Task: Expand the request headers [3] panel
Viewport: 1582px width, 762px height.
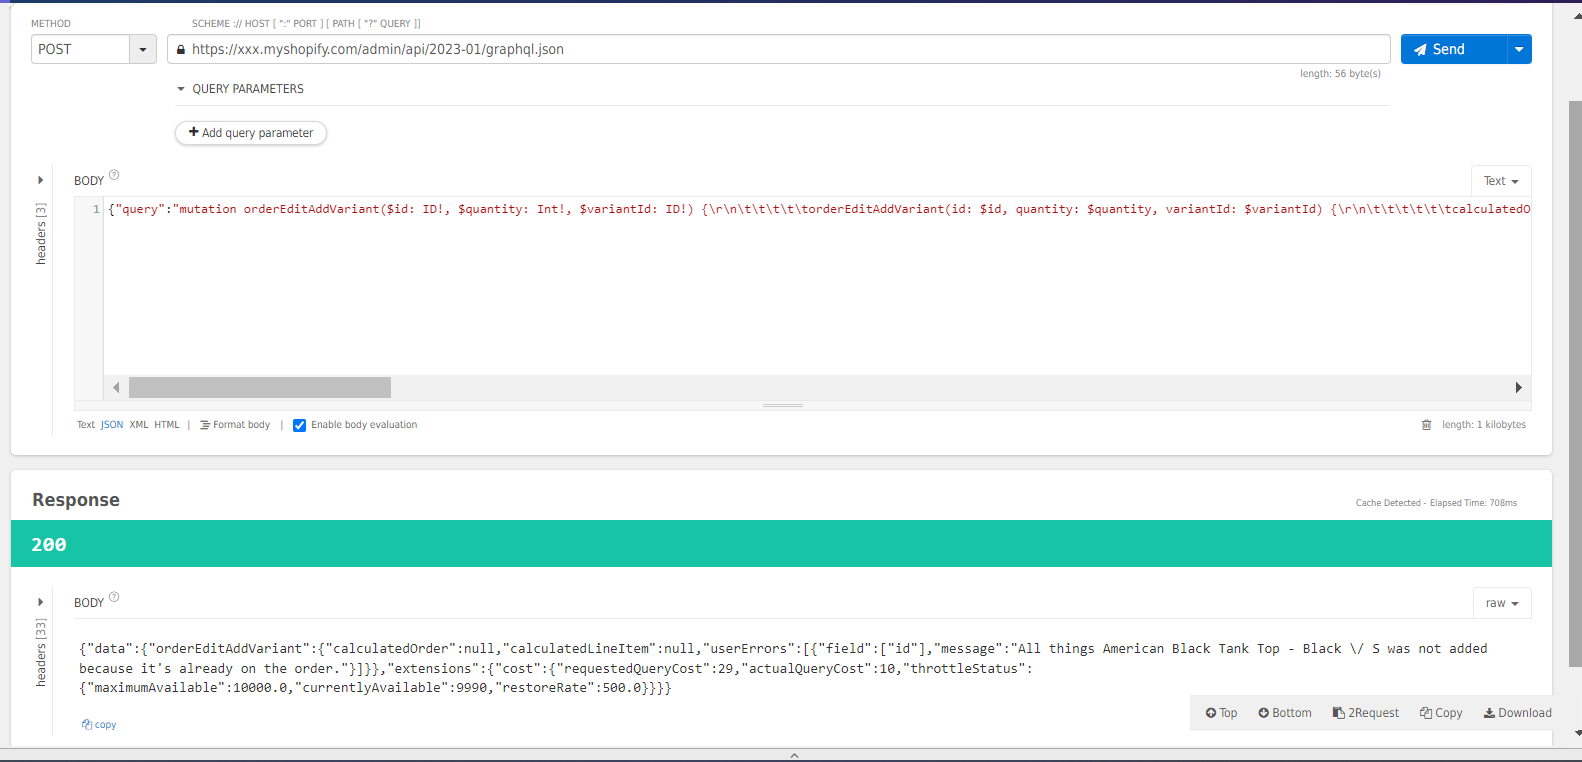Action: (x=41, y=181)
